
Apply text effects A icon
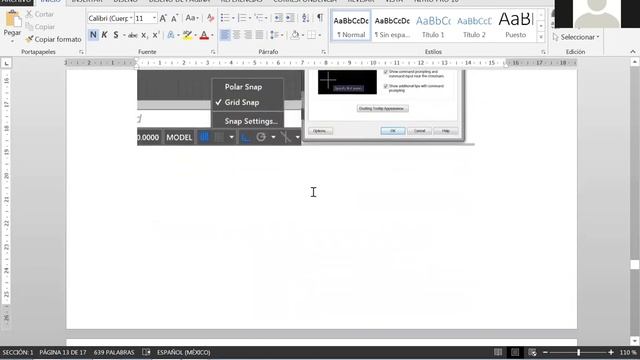click(171, 36)
